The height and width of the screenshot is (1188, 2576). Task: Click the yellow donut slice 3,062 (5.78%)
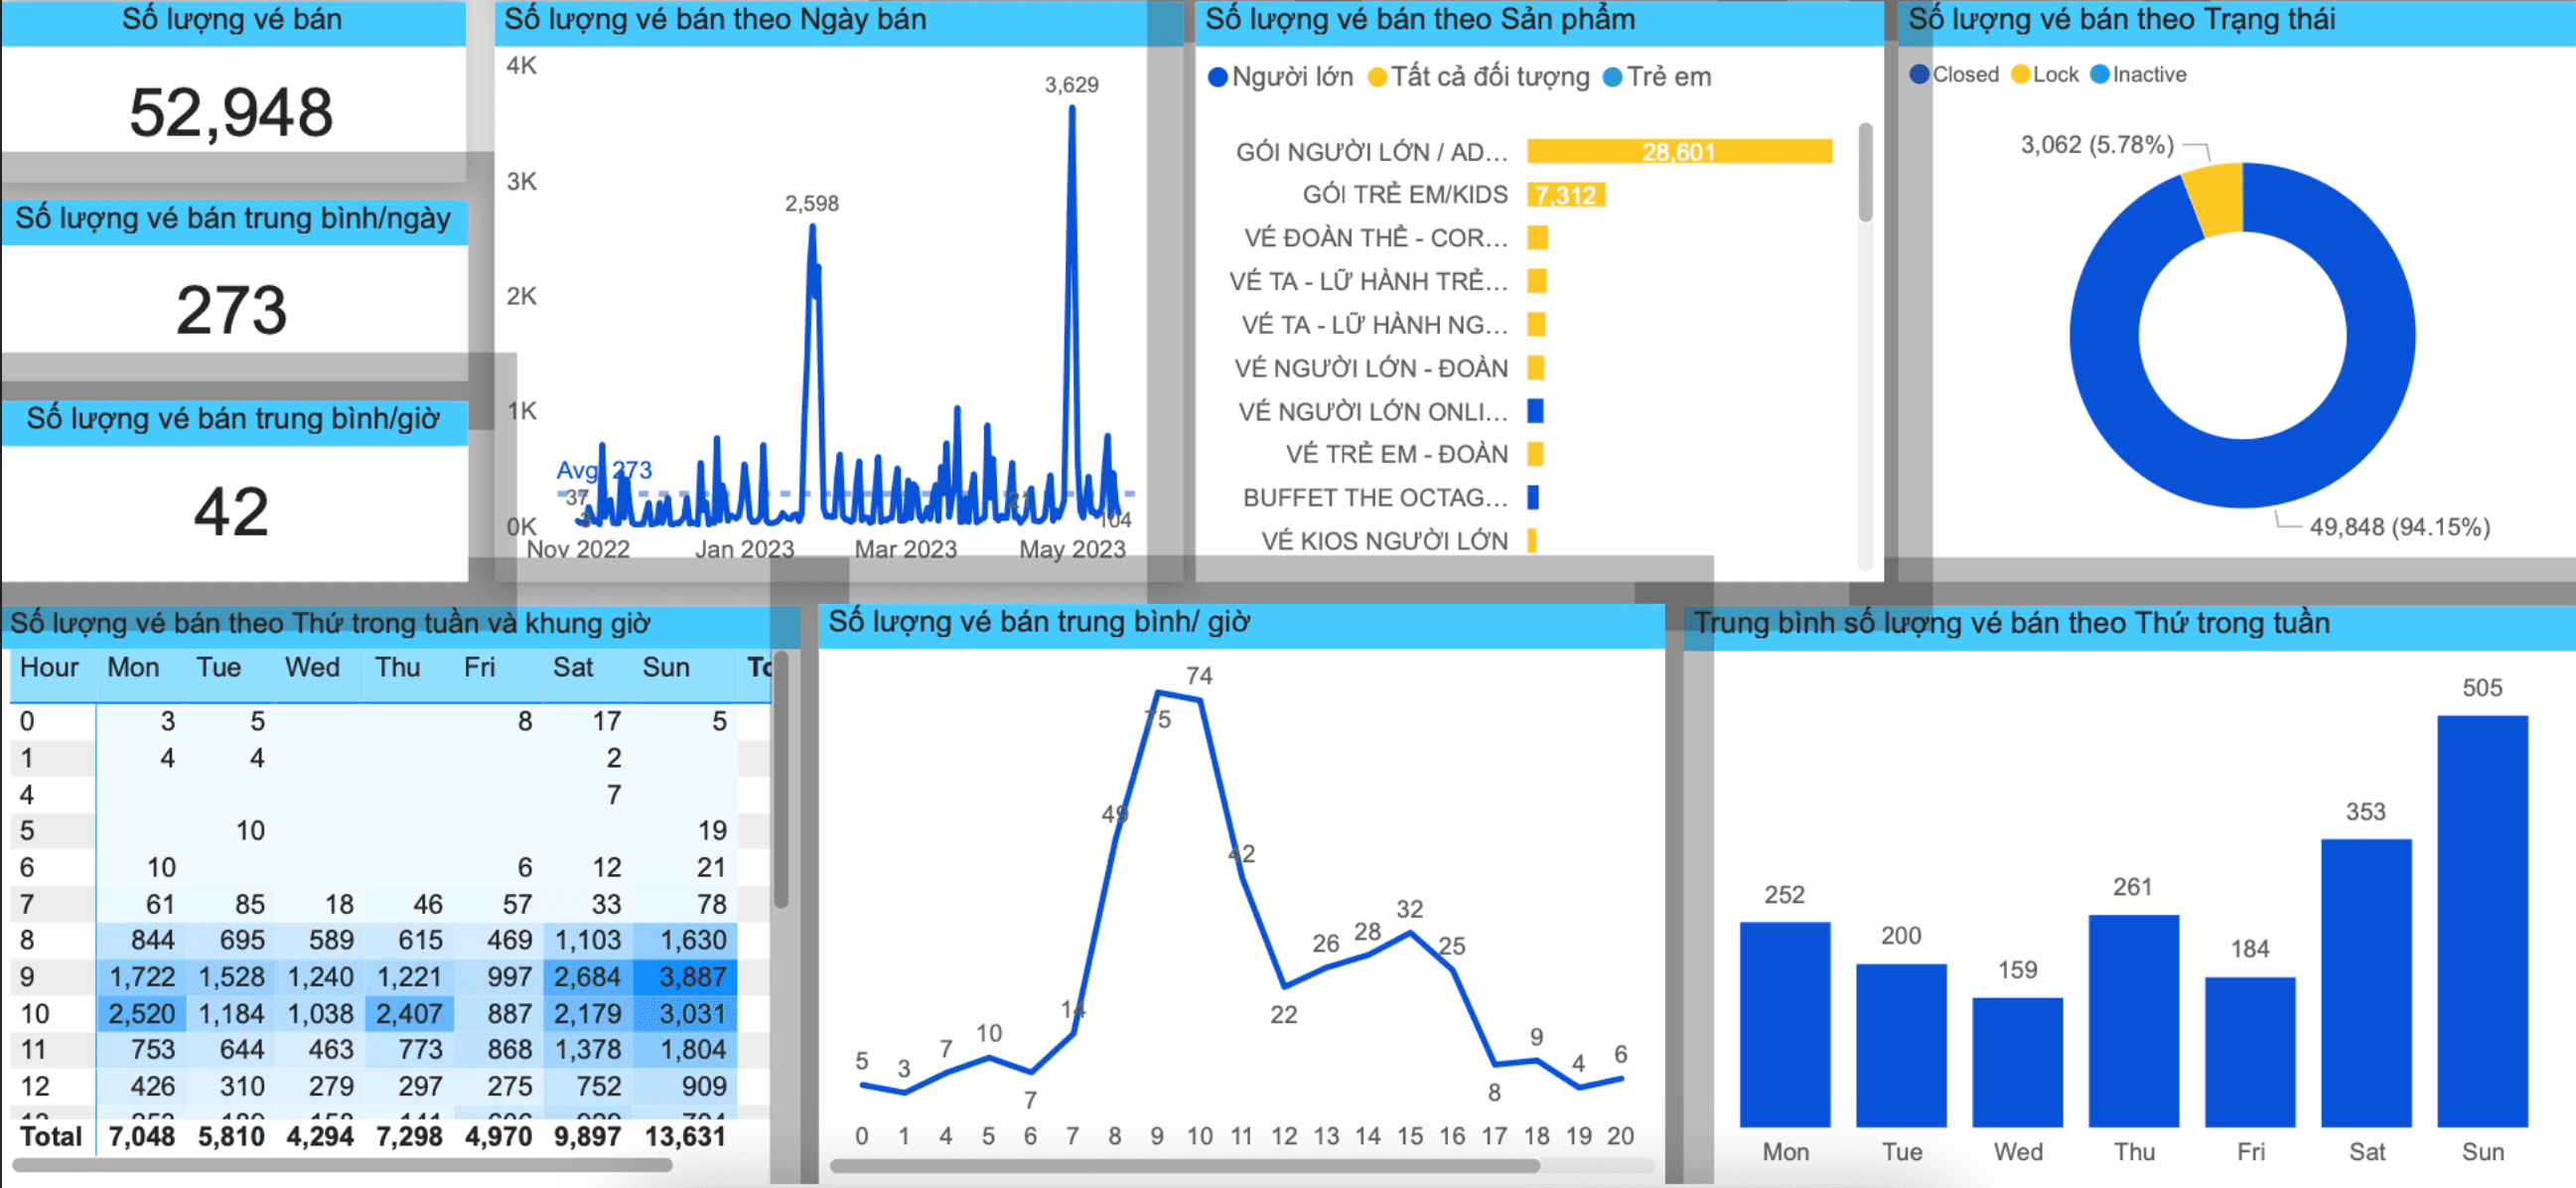tap(2216, 199)
